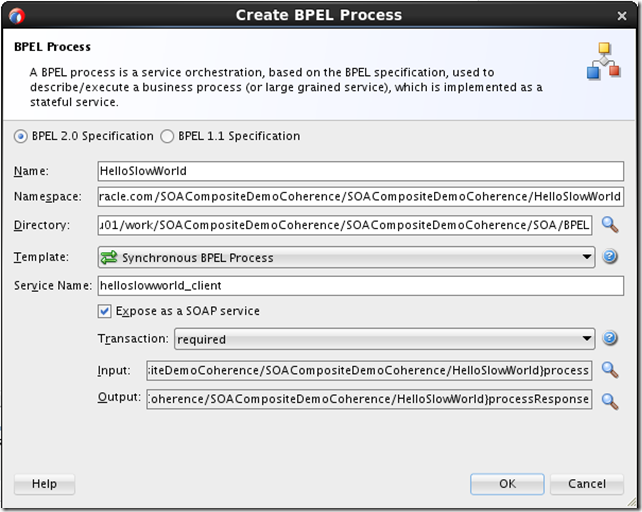Image resolution: width=642 pixels, height=512 pixels.
Task: Click the Name field containing HelloSlowWorld
Action: [360, 171]
